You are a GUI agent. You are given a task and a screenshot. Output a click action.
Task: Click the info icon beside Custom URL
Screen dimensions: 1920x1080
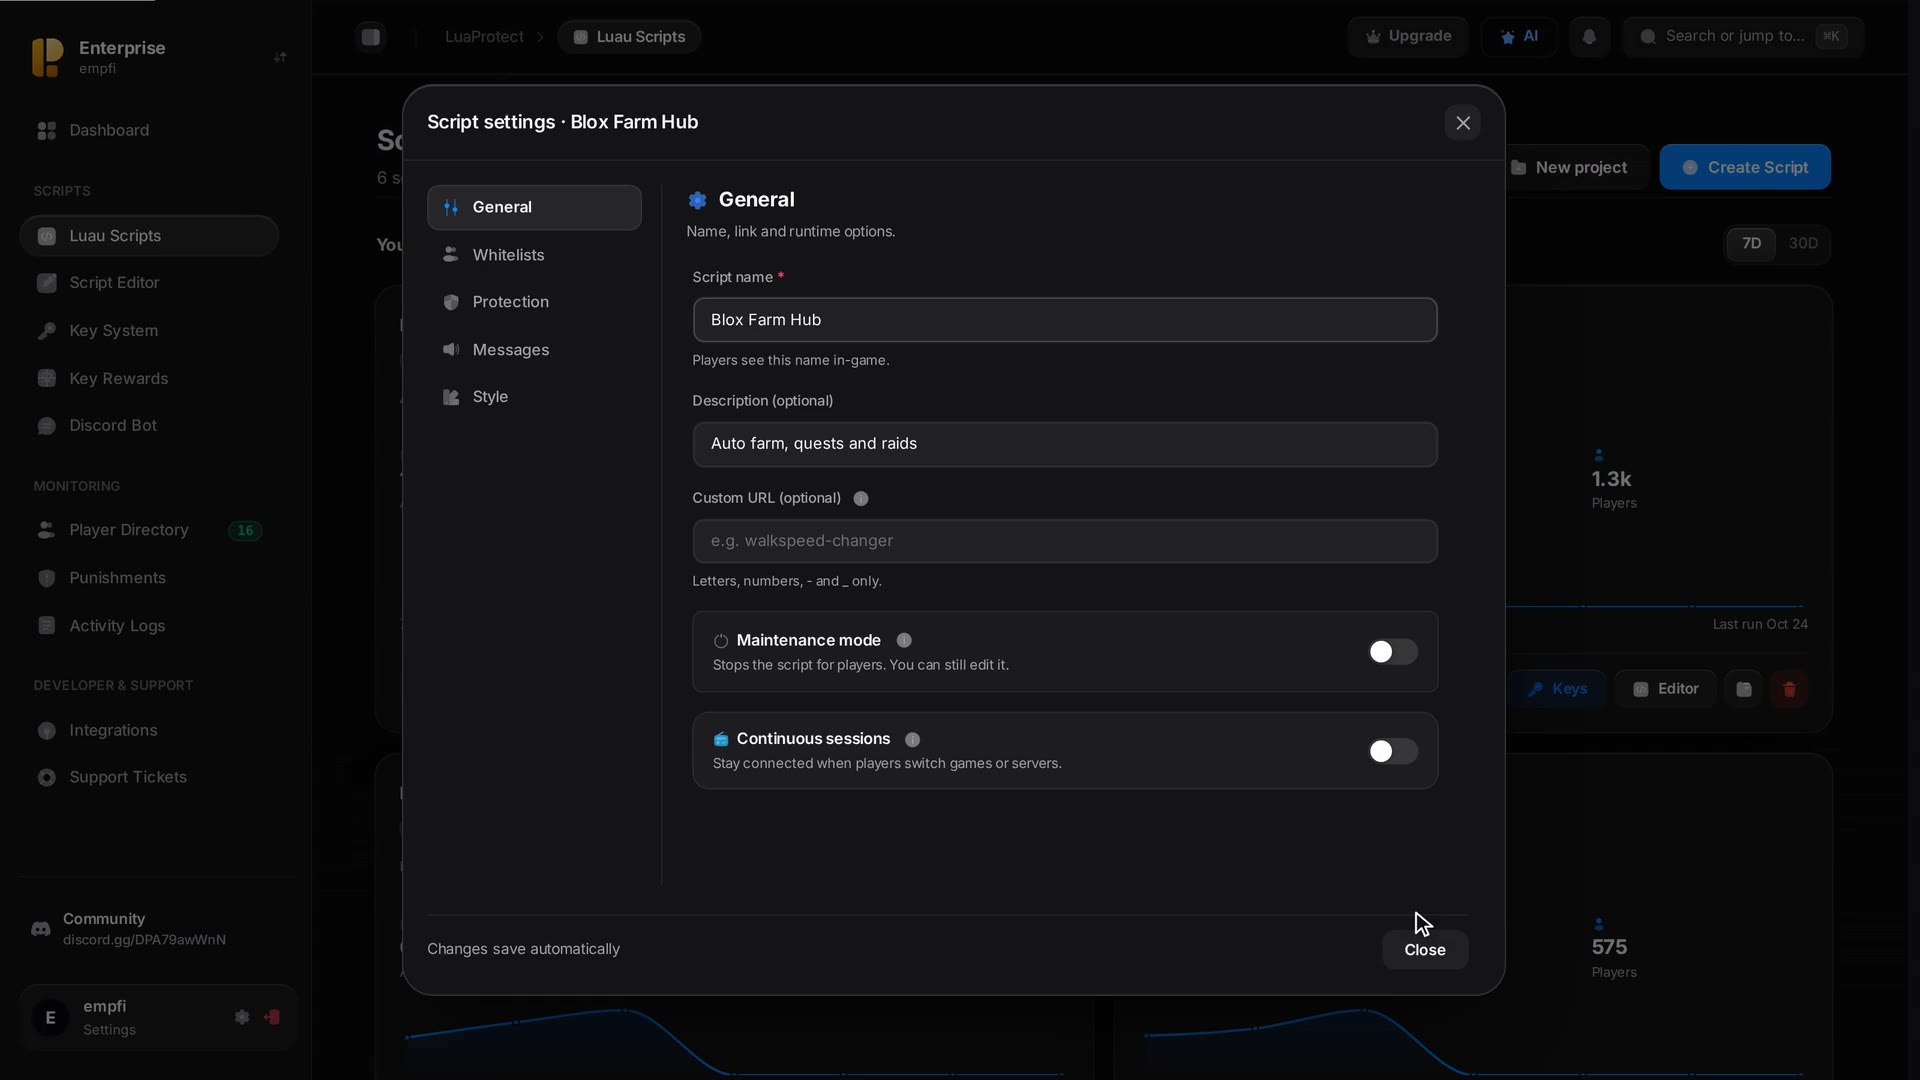tap(861, 498)
